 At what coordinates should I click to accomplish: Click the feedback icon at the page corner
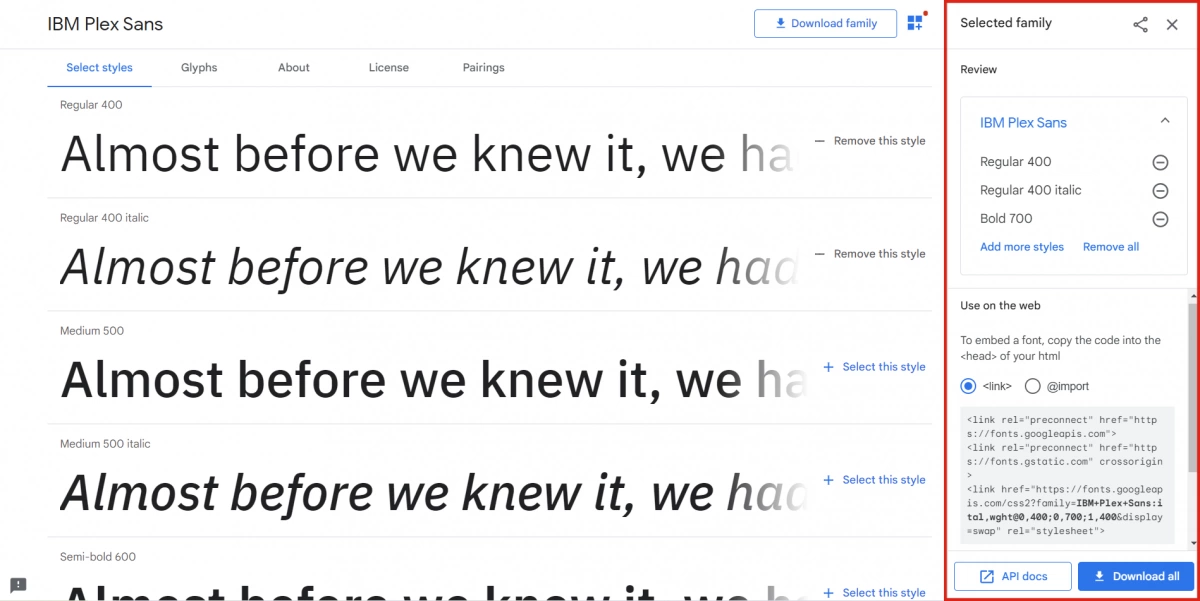click(18, 585)
